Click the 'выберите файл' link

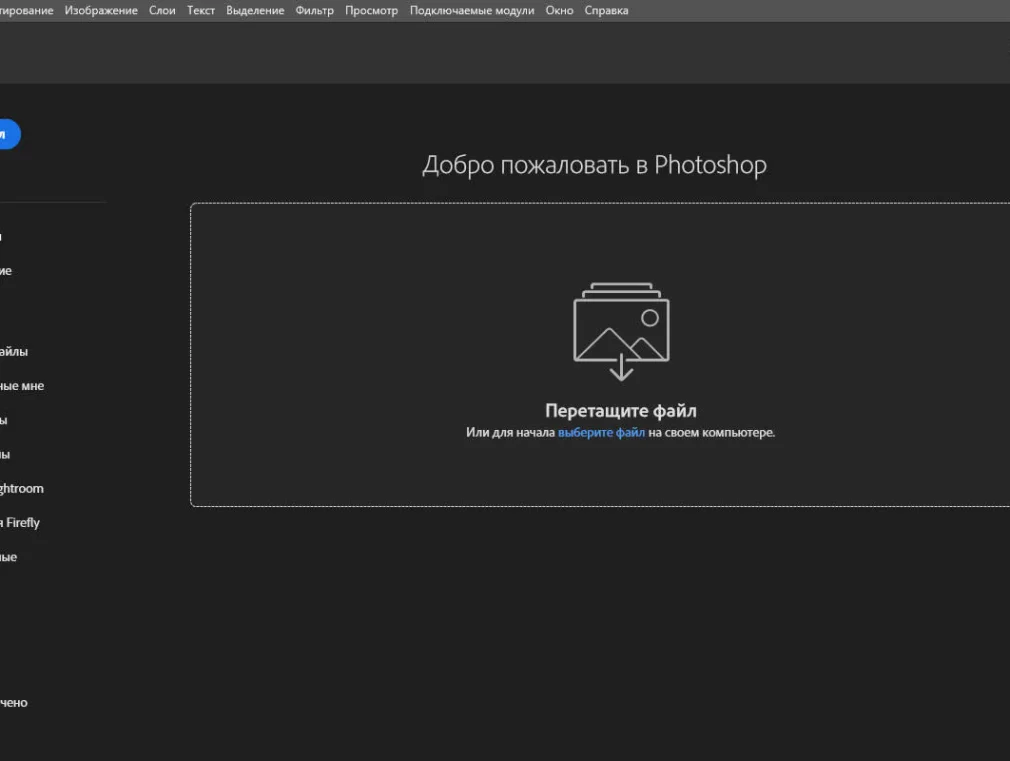pyautogui.click(x=601, y=433)
